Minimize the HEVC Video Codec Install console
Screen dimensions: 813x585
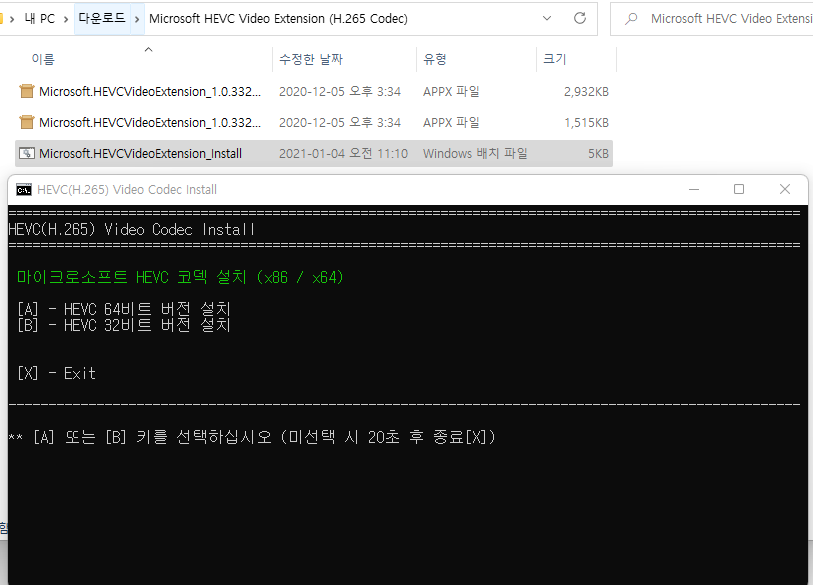[x=694, y=189]
